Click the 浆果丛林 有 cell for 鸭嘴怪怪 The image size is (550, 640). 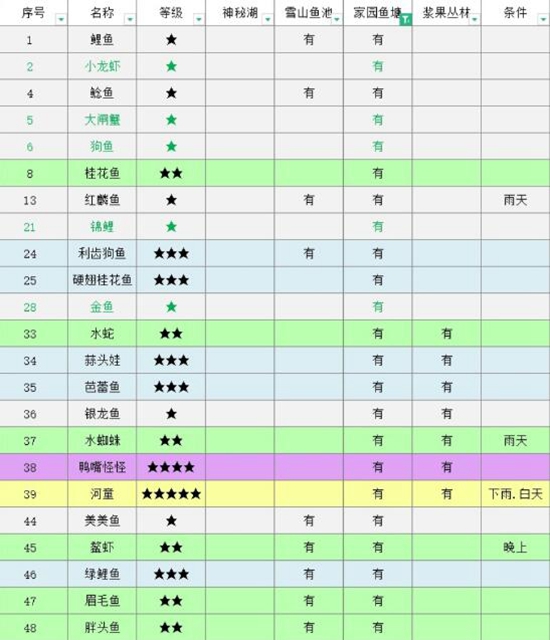click(x=447, y=467)
